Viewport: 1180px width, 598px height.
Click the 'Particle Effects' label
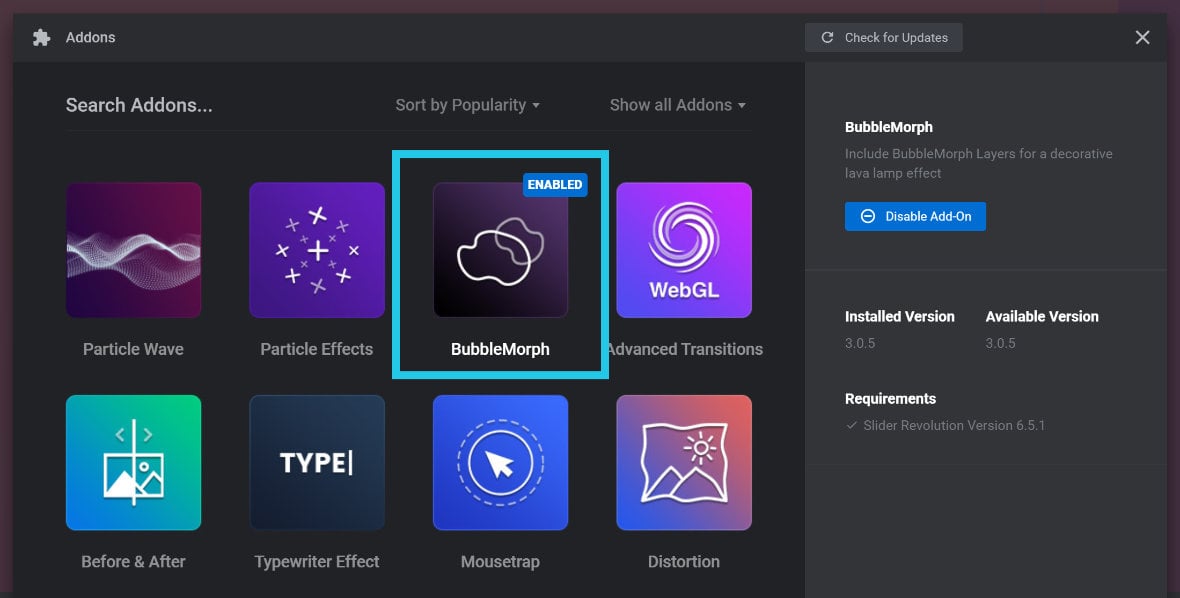(317, 349)
